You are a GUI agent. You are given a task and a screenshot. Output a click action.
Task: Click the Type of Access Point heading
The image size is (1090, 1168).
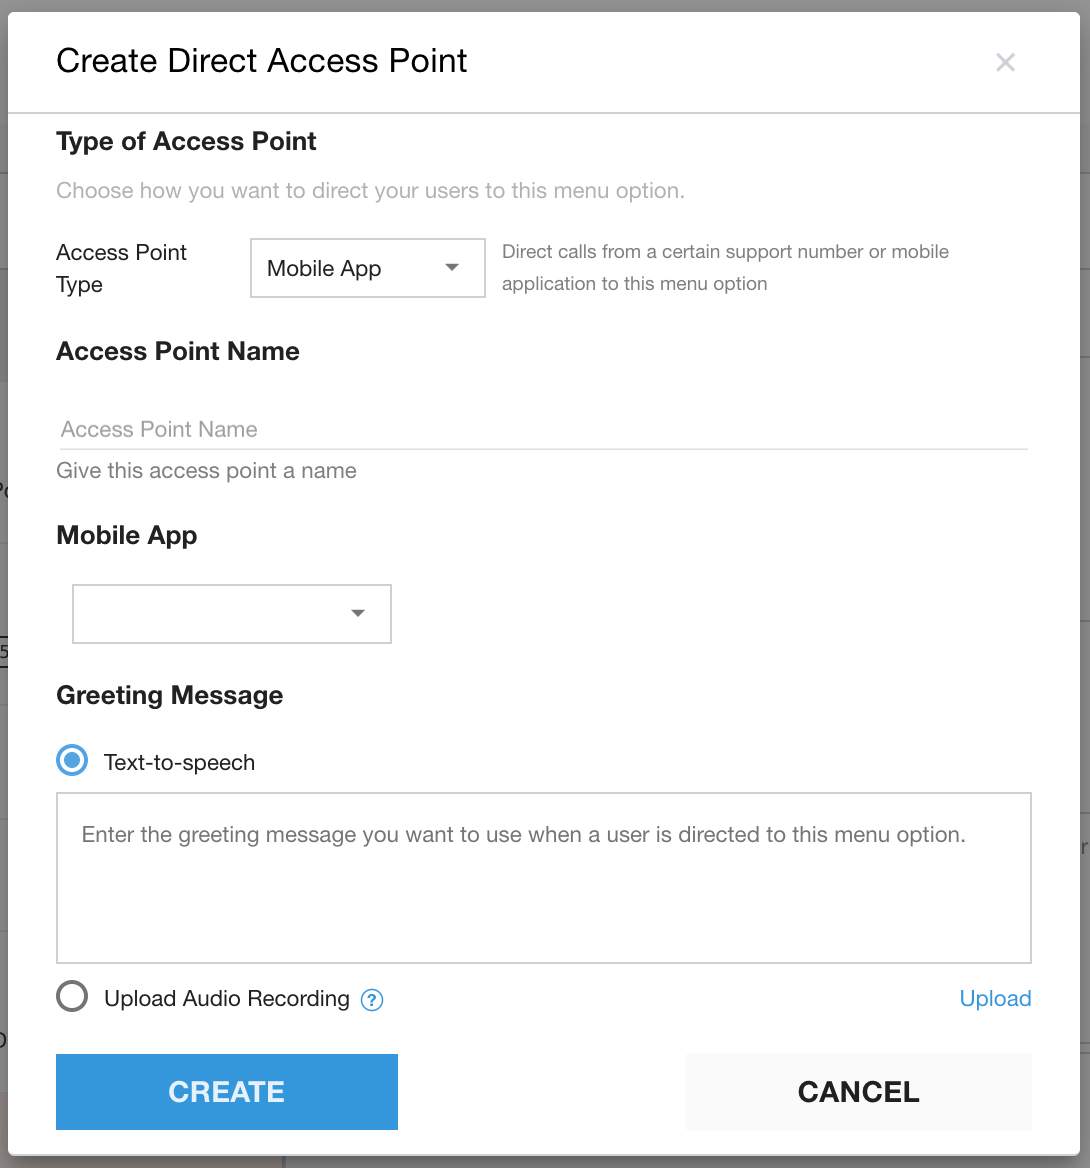pos(186,141)
